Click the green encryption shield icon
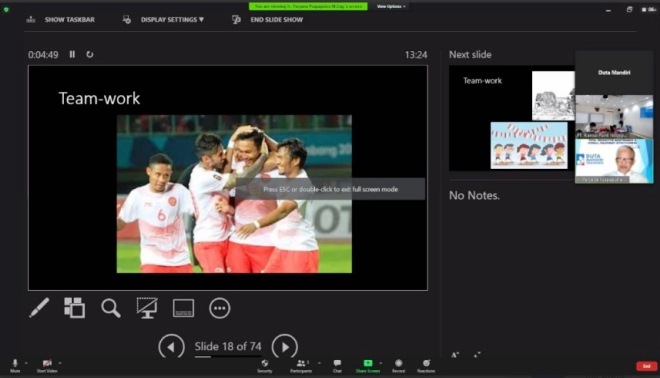This screenshot has height=378, width=660. [x=6, y=9]
